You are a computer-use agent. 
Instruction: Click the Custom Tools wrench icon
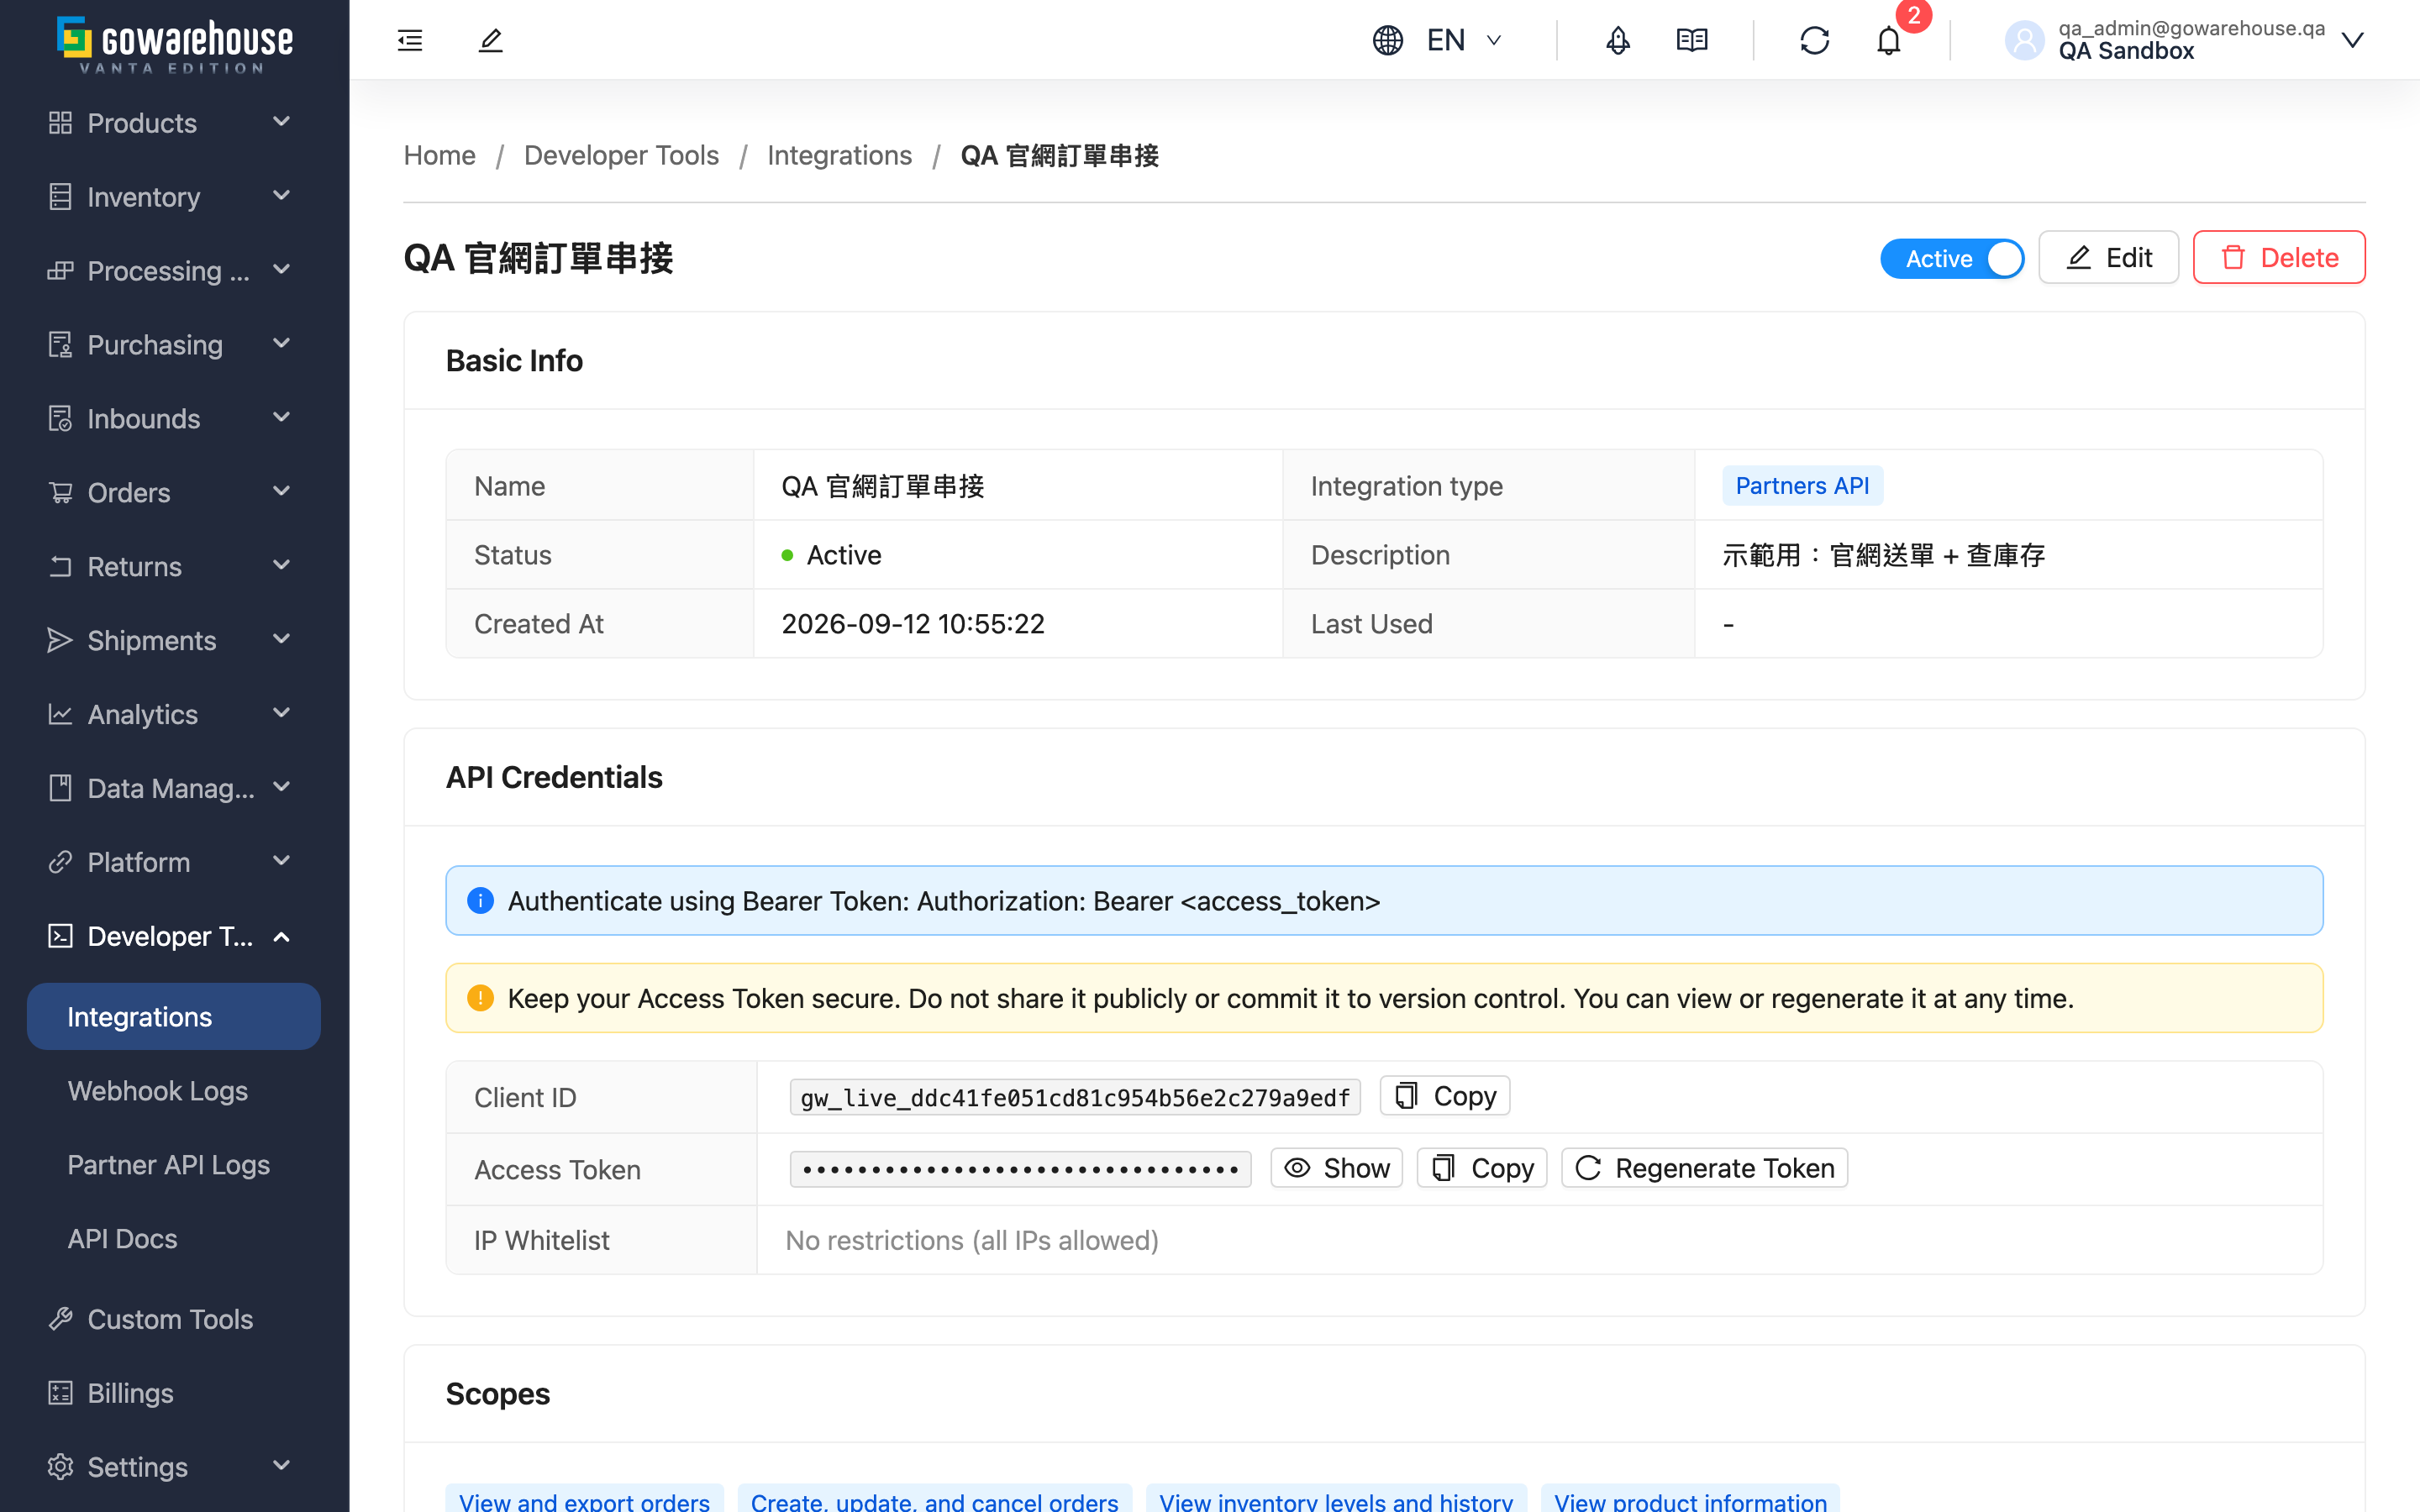click(x=60, y=1319)
